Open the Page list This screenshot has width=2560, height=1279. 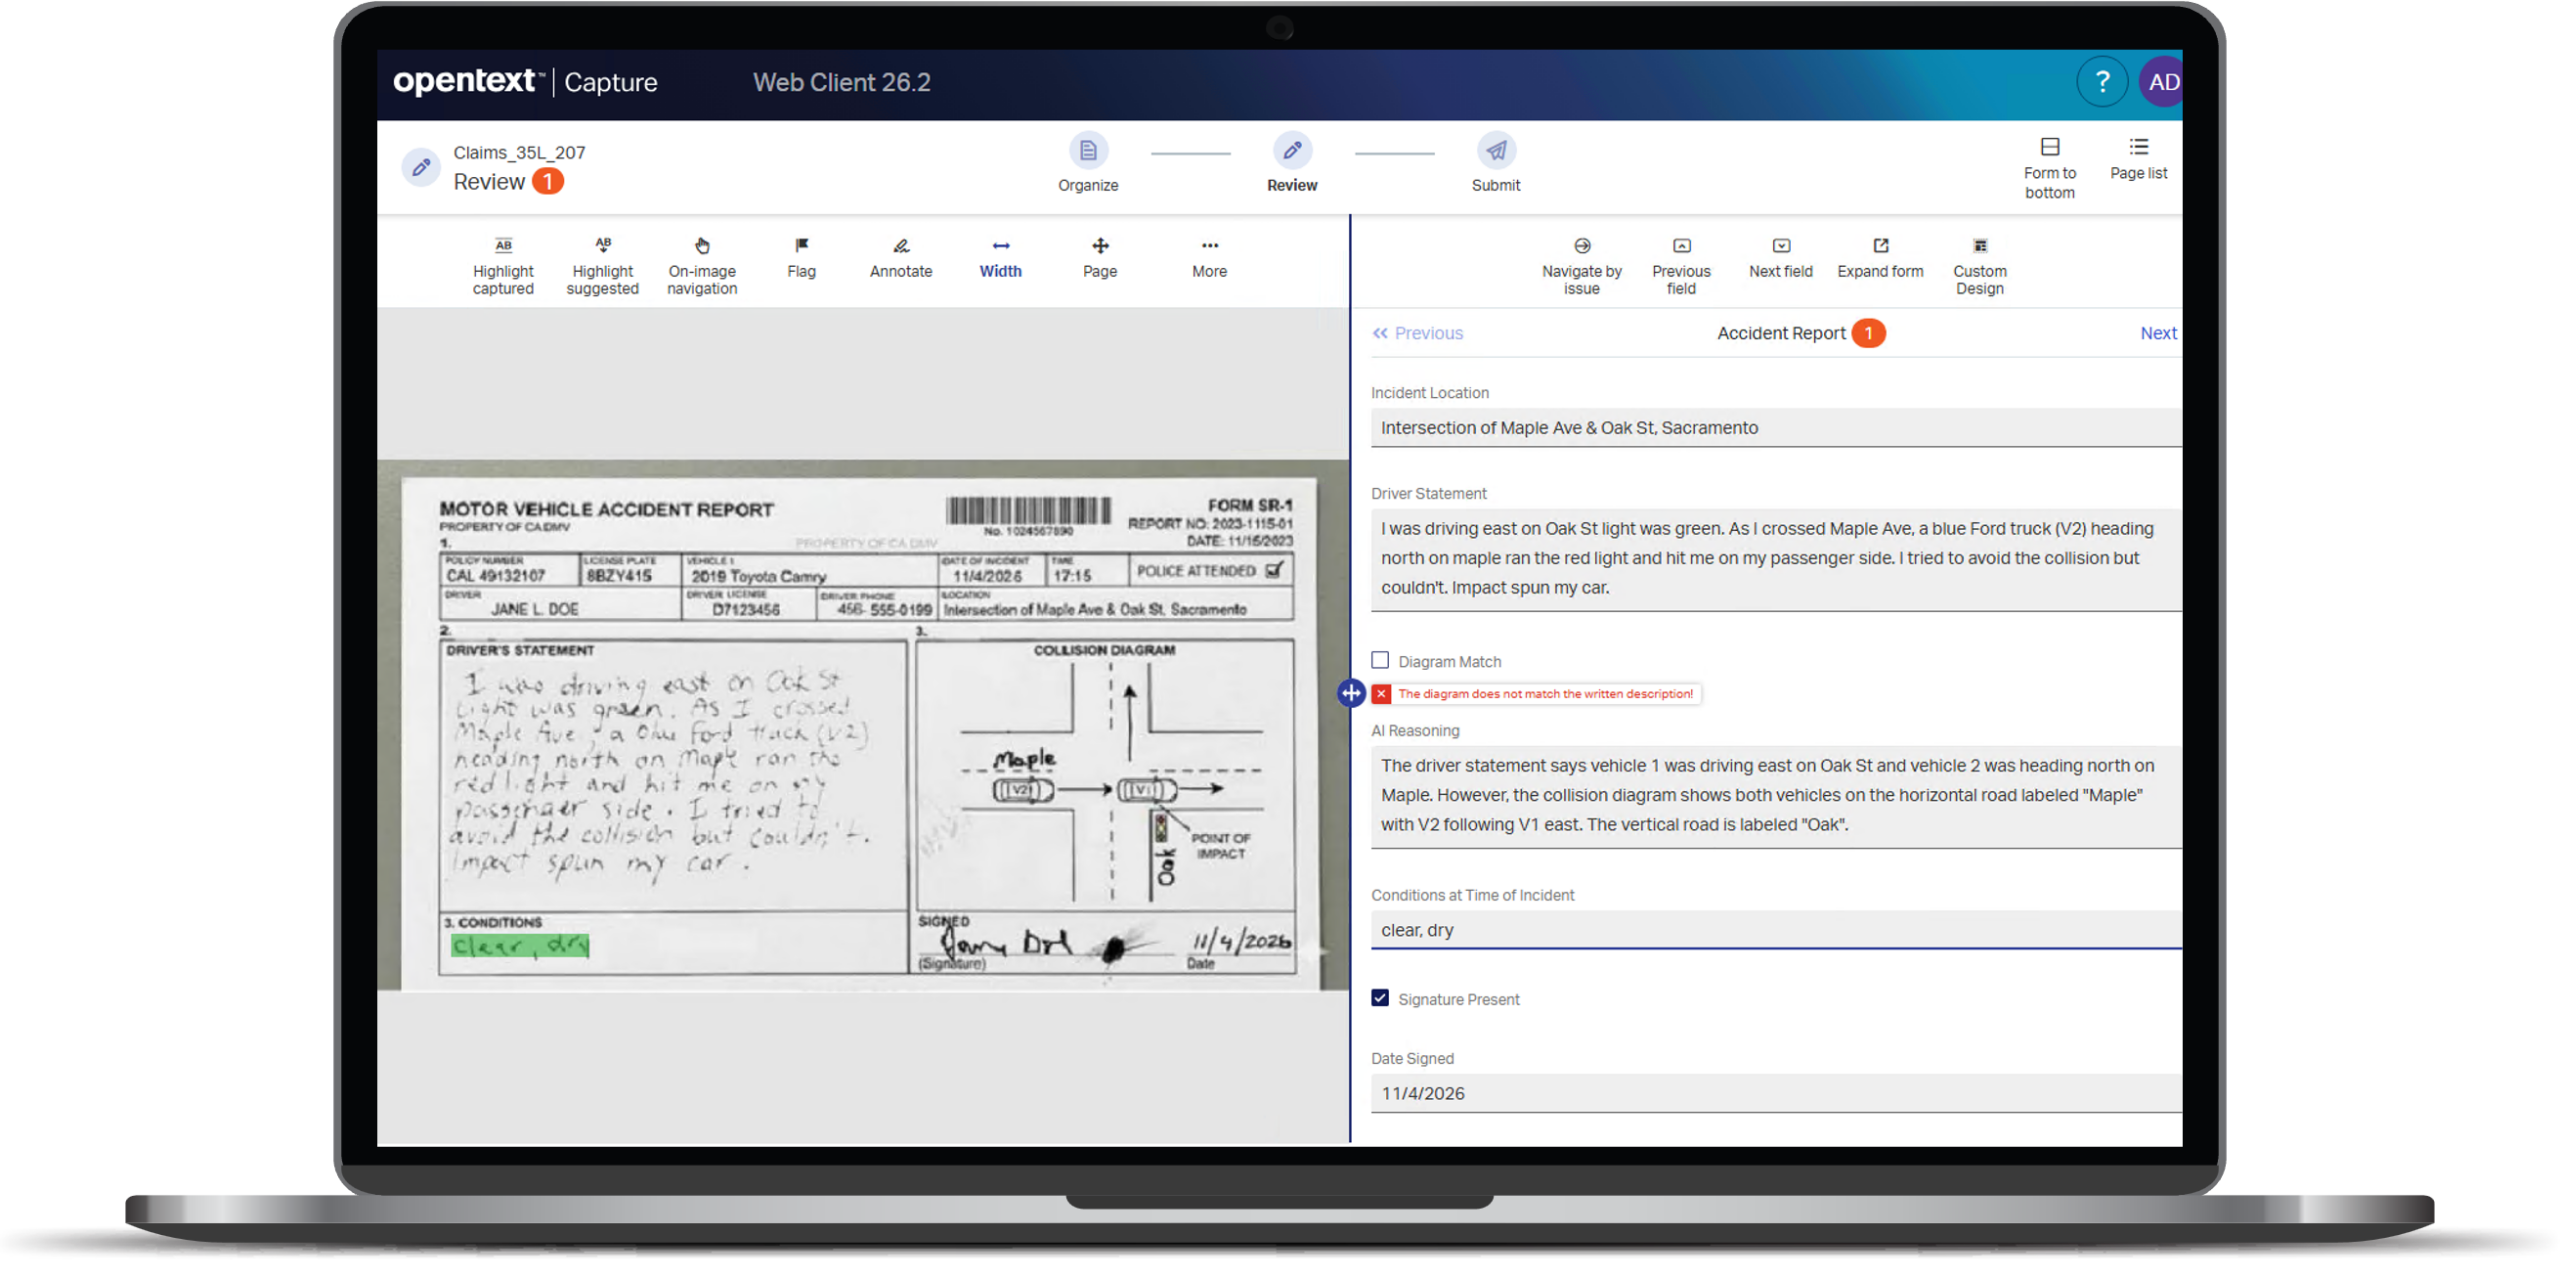pos(2138,159)
